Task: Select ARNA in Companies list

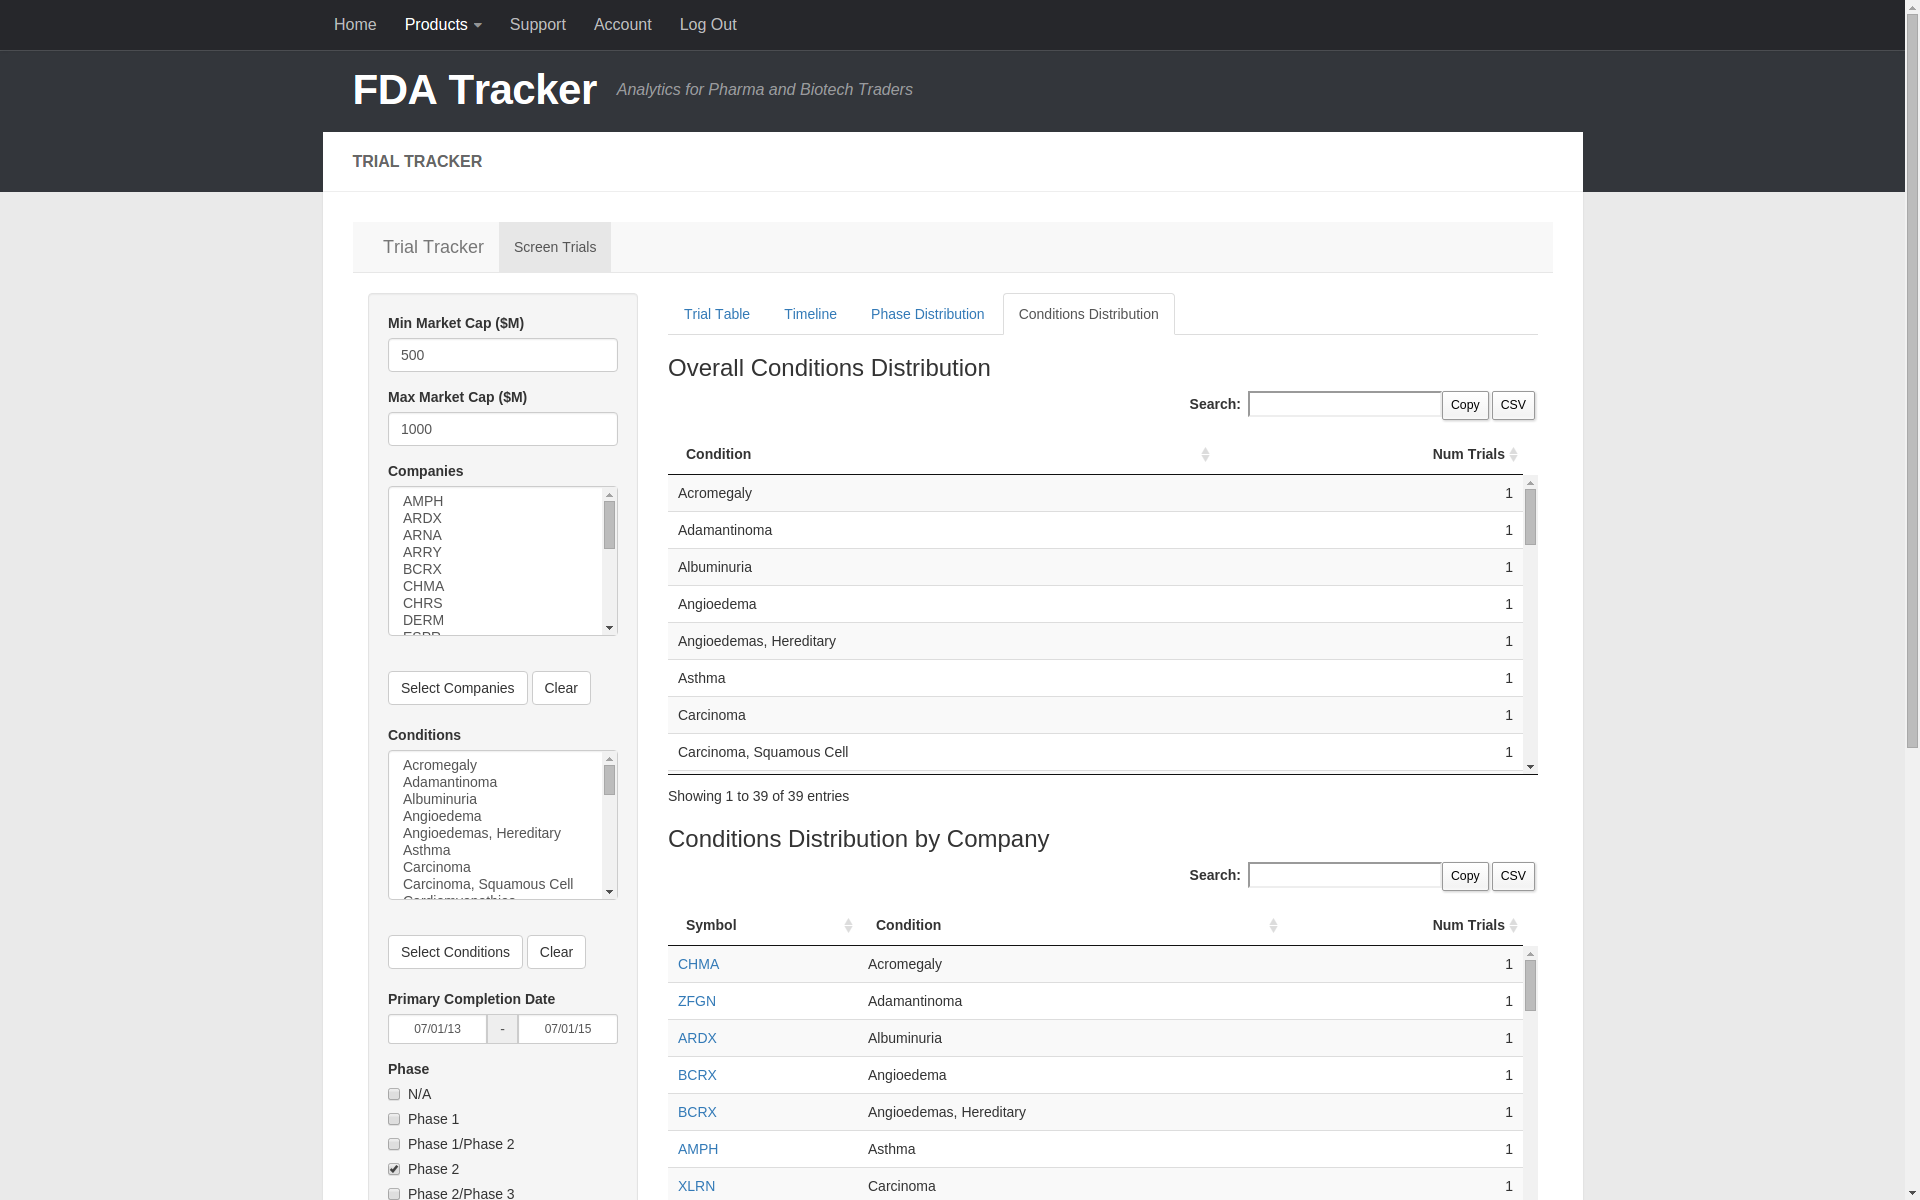Action: (422, 535)
